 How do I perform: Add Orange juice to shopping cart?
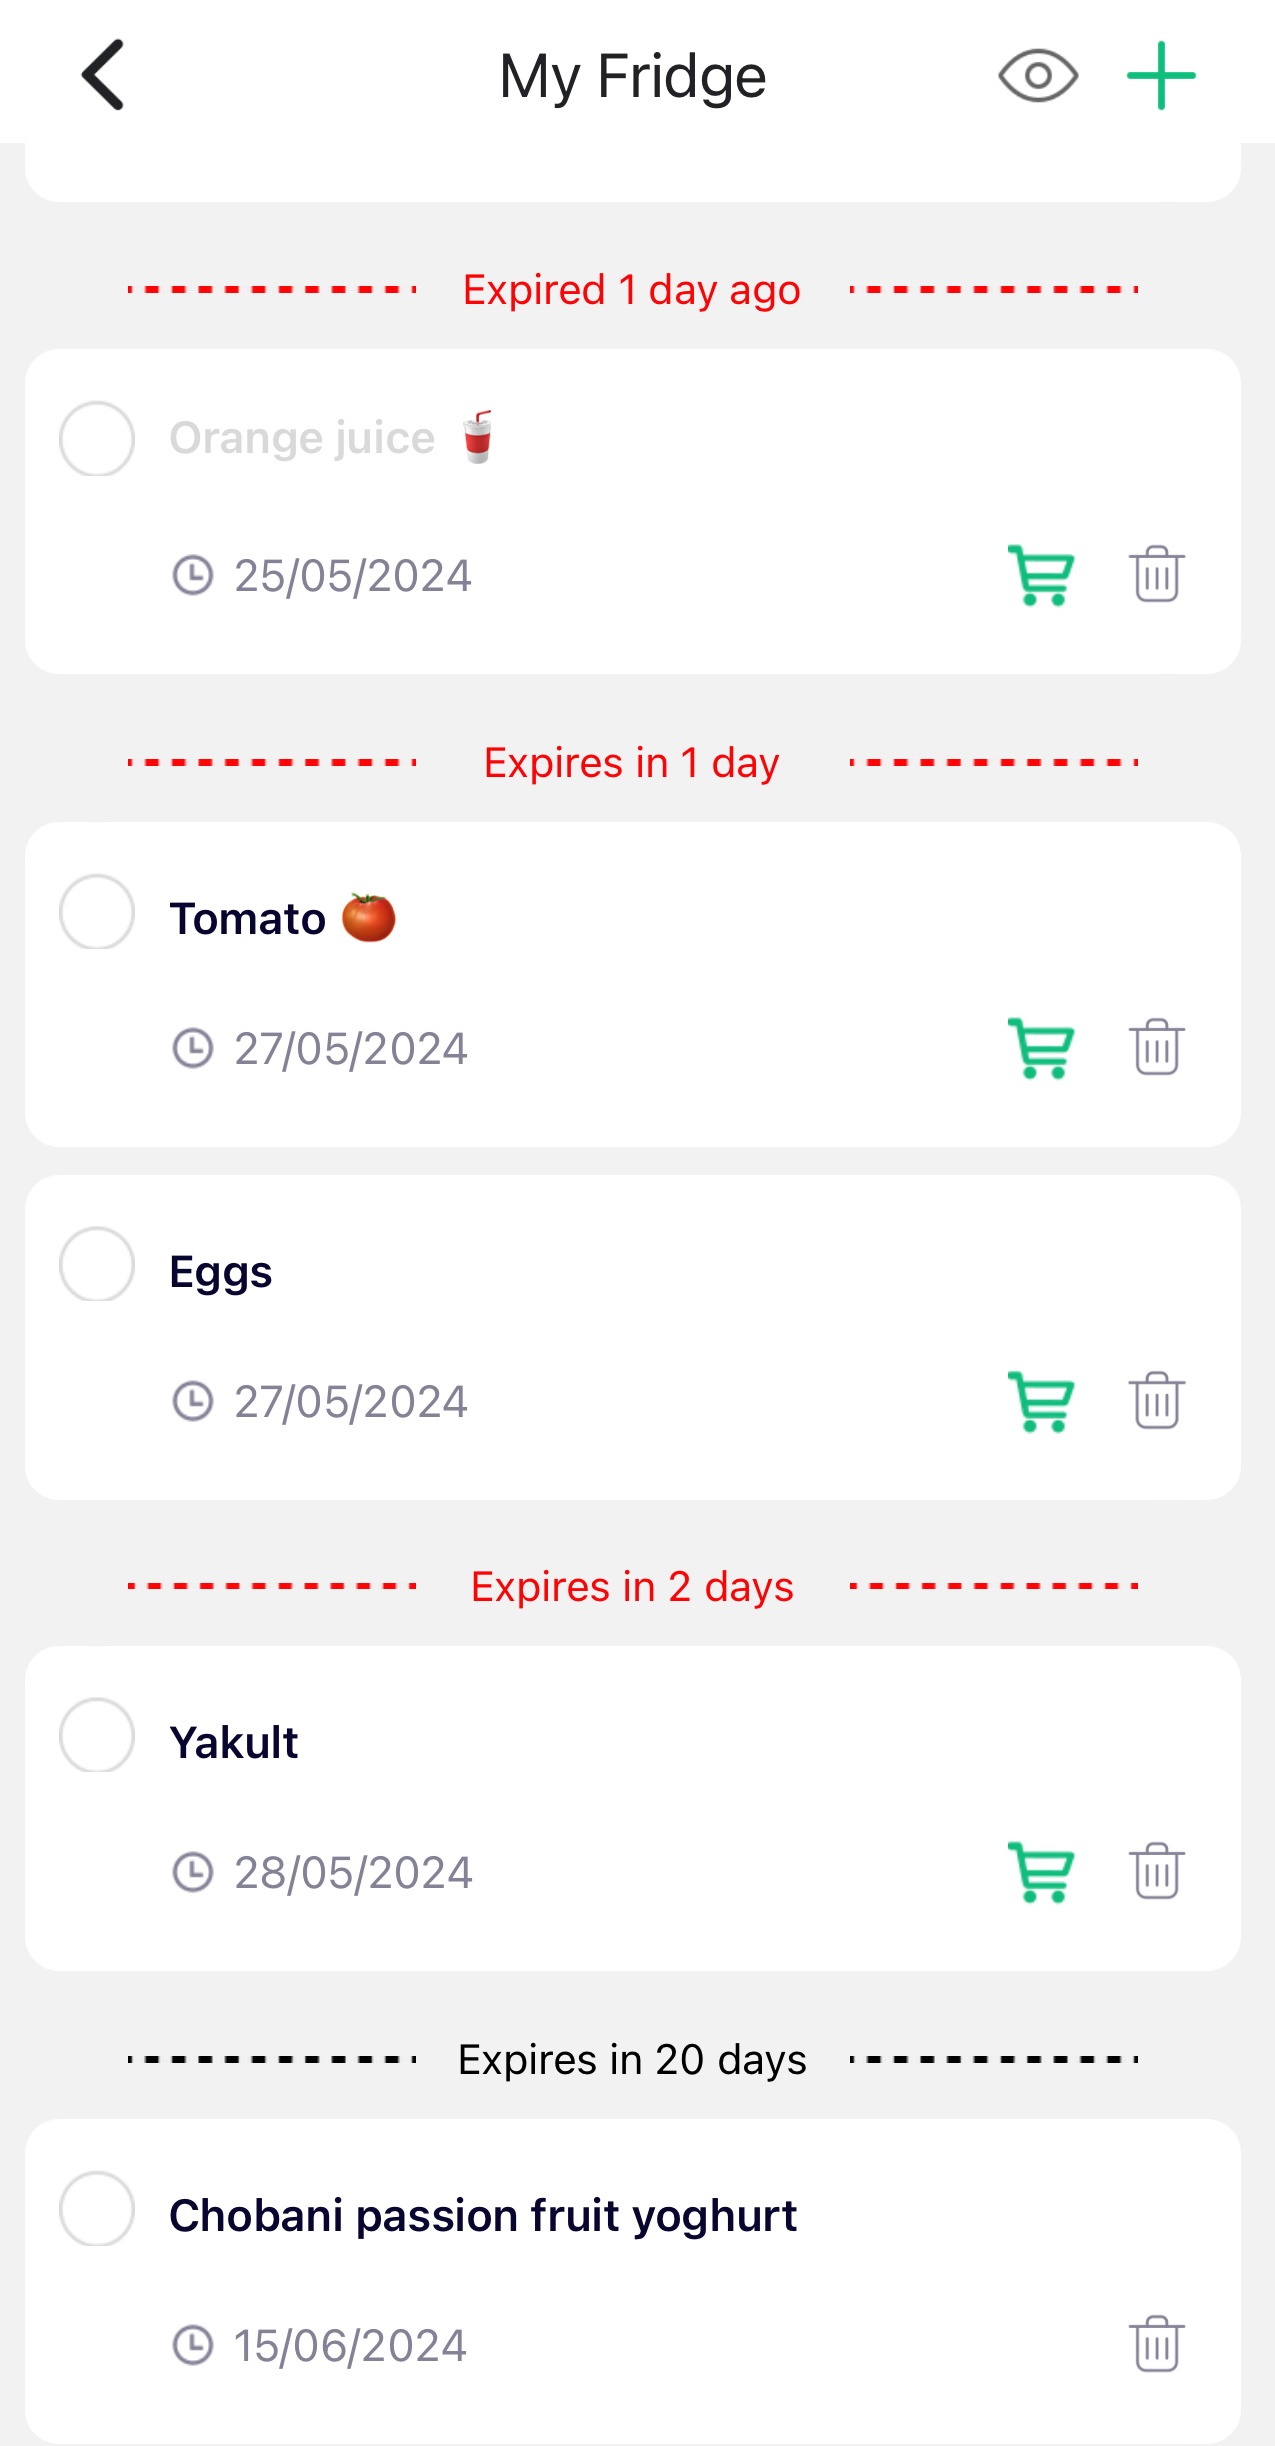[1041, 575]
